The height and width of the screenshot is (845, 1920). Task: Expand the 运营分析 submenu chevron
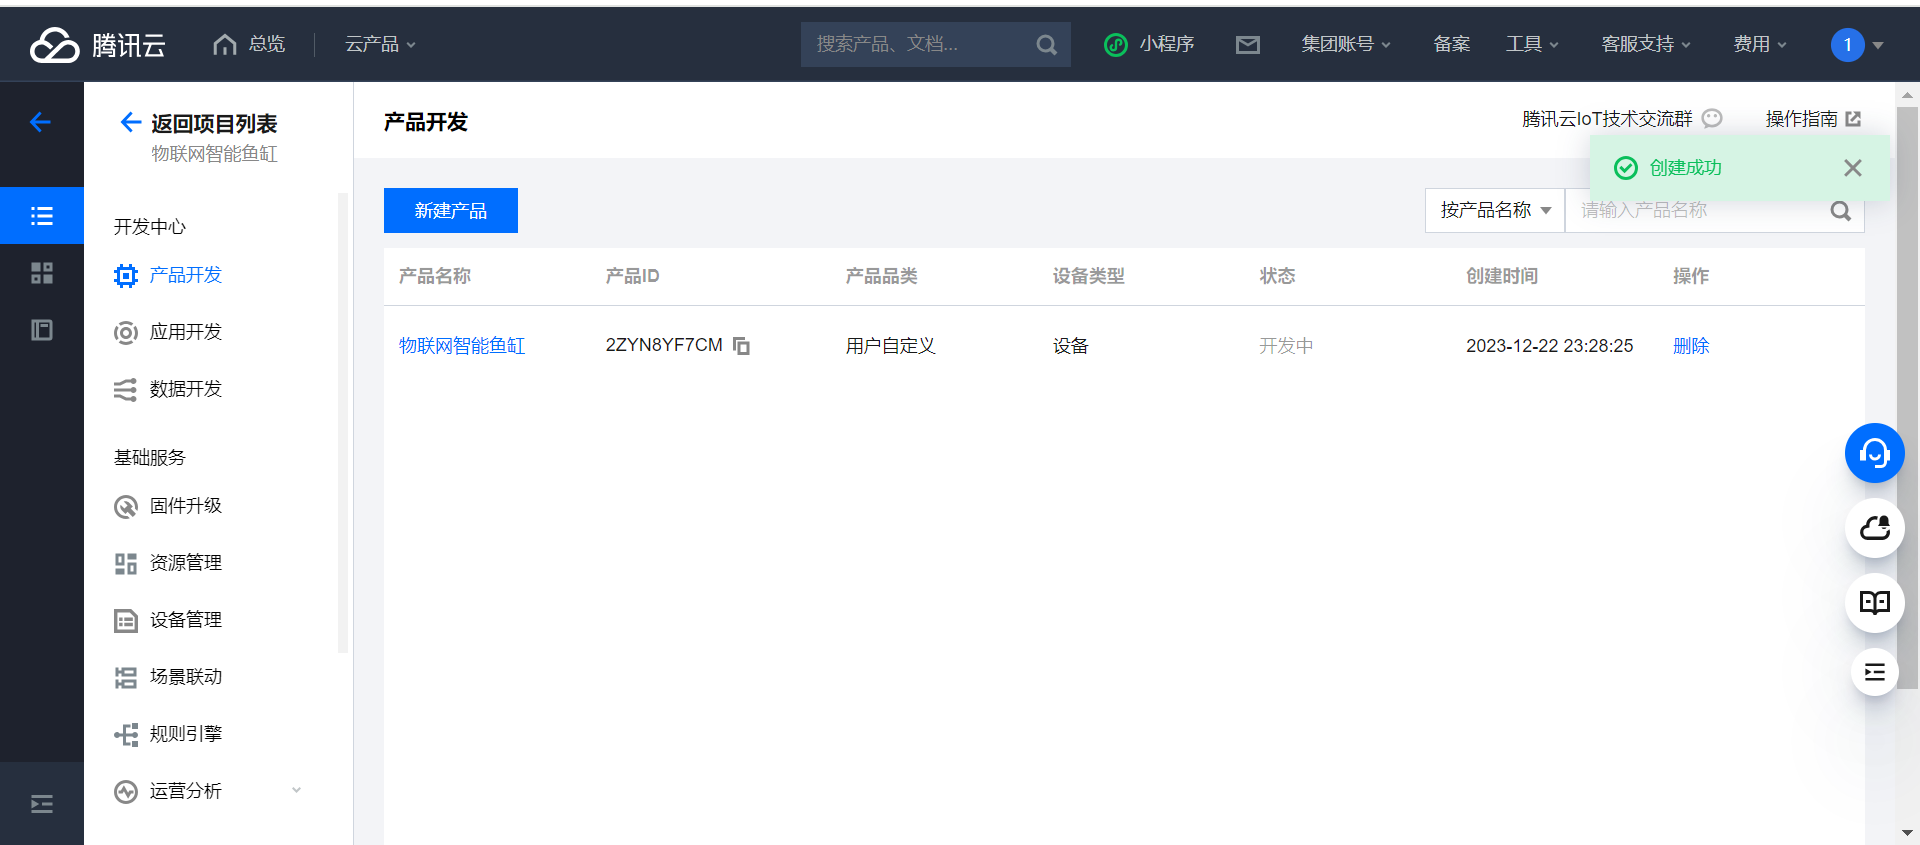296,790
